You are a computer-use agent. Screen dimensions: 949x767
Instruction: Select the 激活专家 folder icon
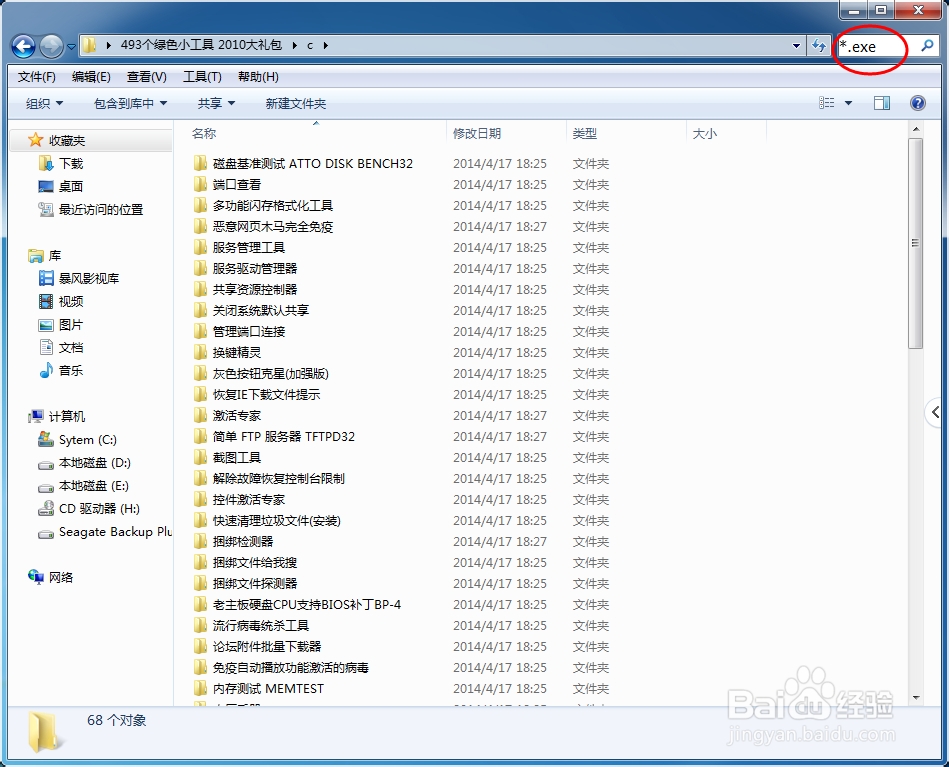pyautogui.click(x=200, y=415)
